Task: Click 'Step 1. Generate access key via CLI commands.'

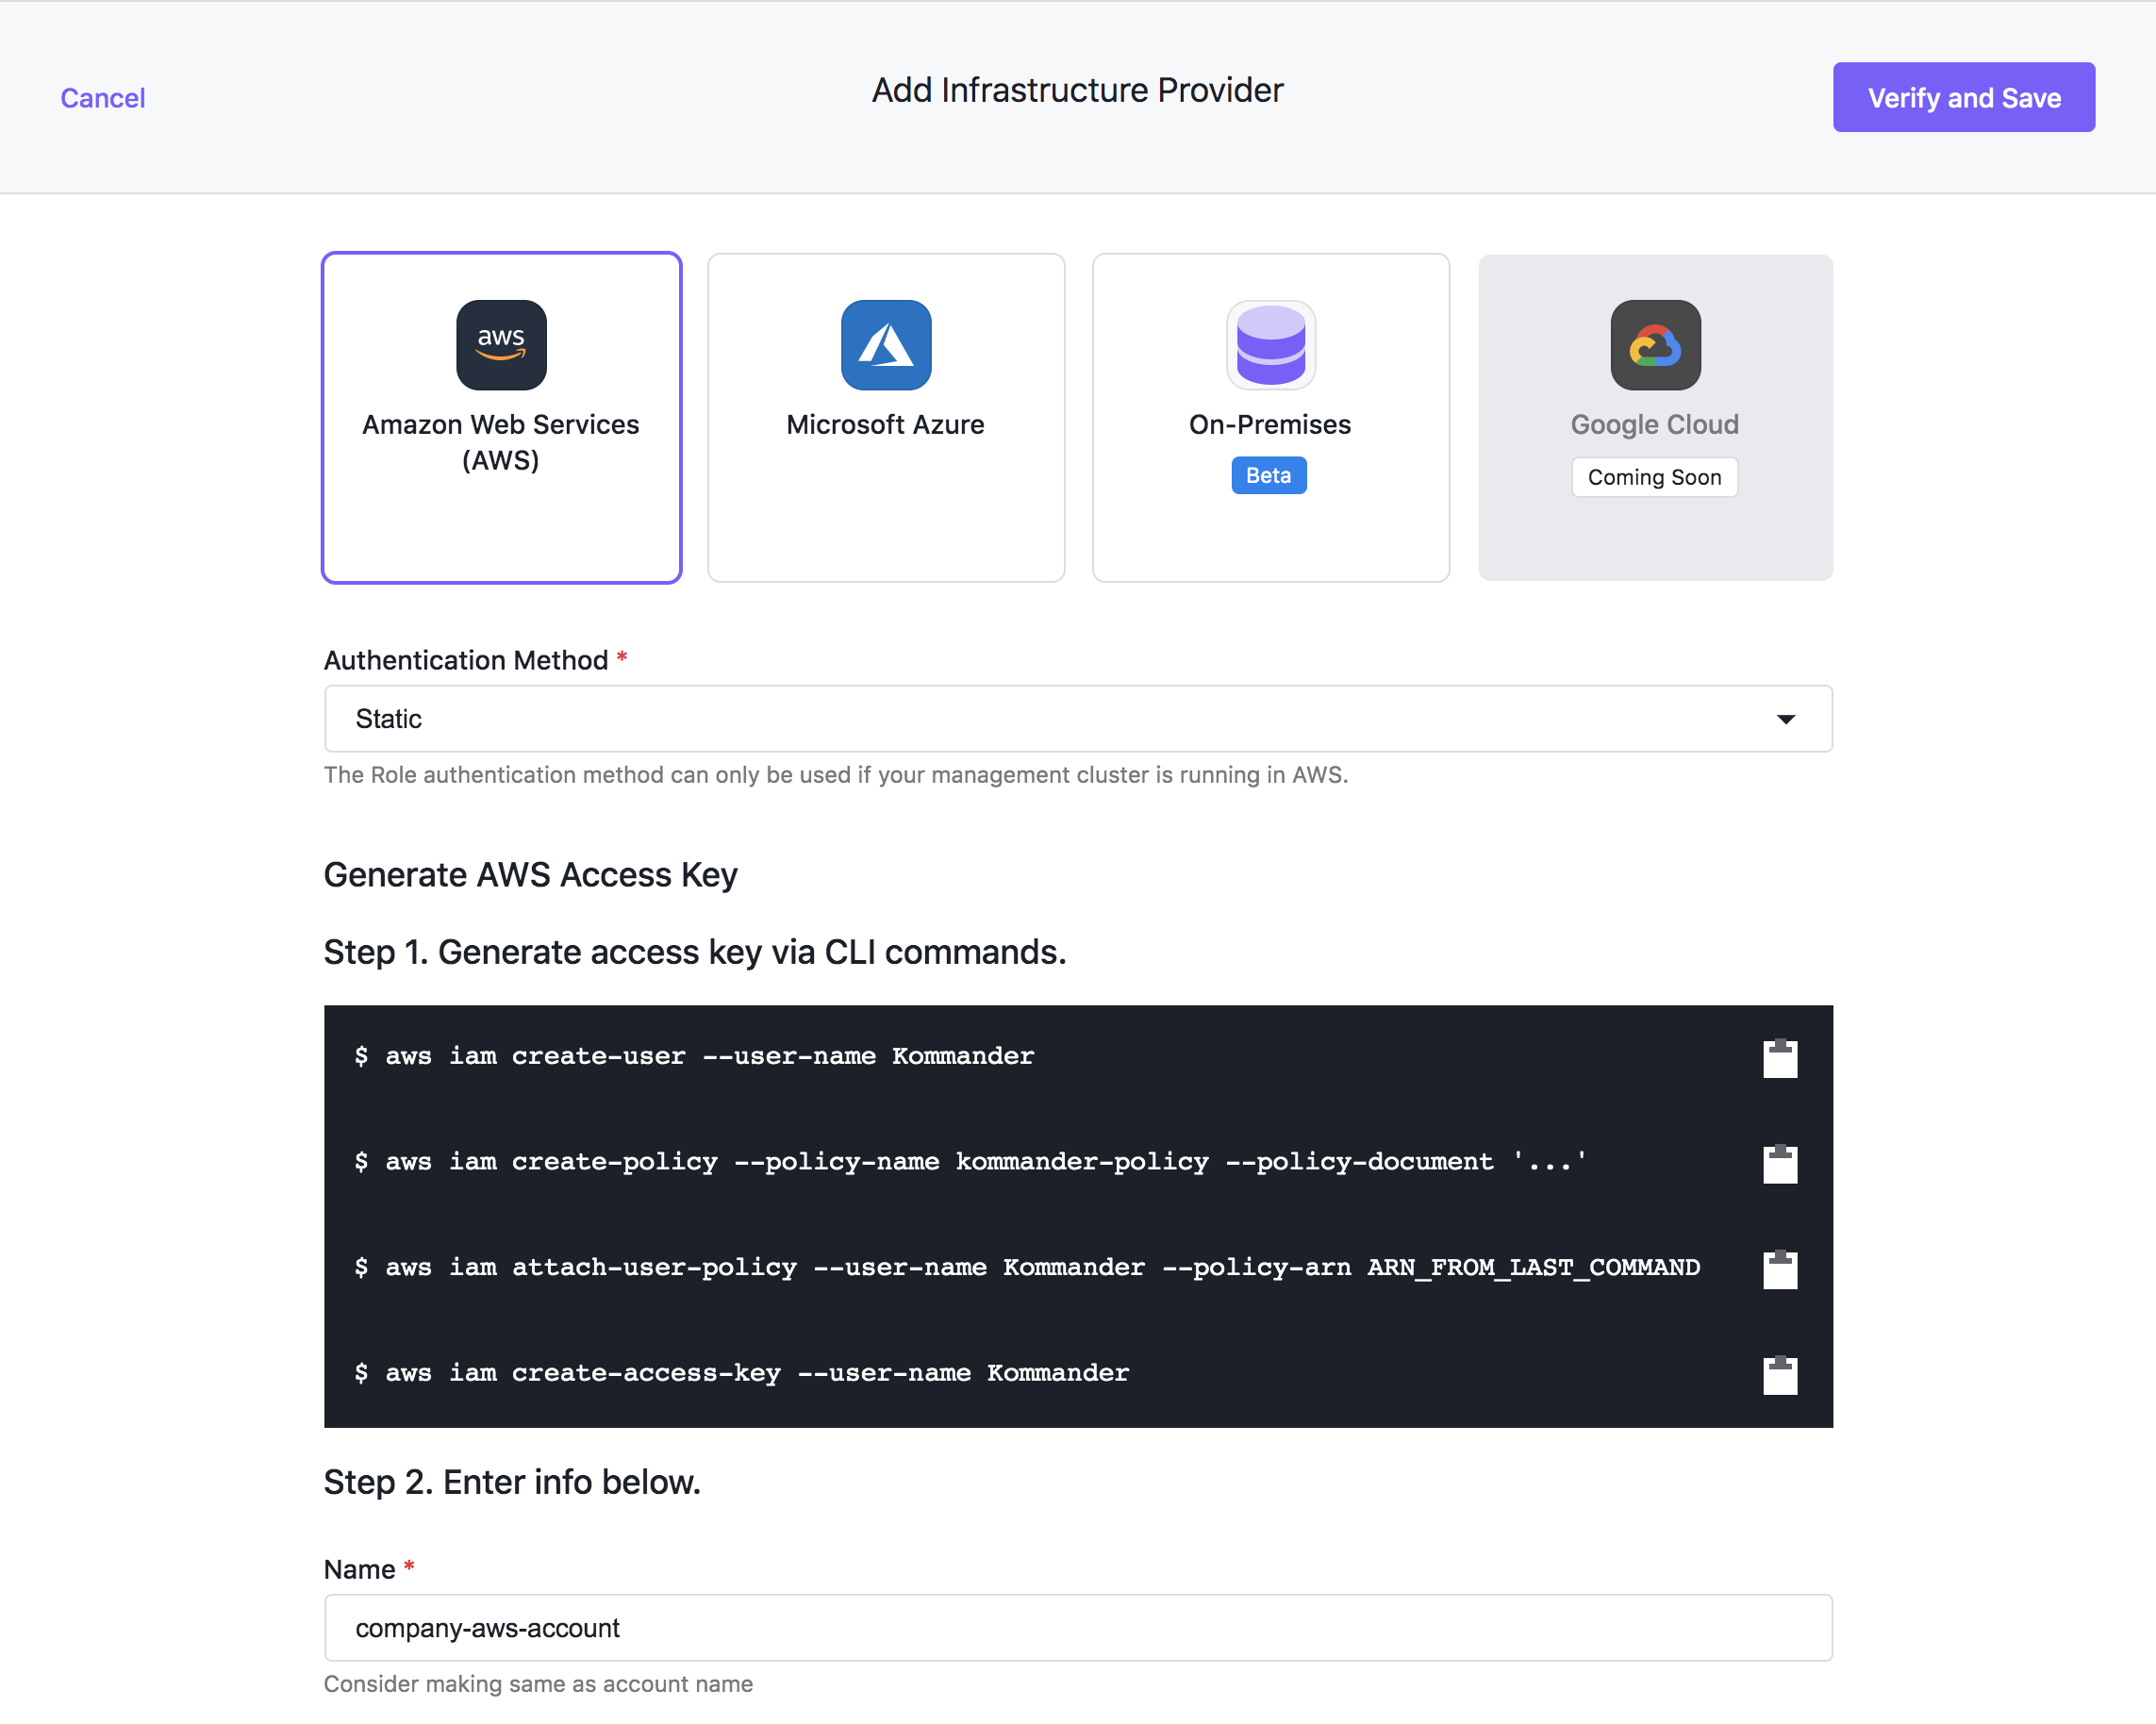Action: pos(695,952)
